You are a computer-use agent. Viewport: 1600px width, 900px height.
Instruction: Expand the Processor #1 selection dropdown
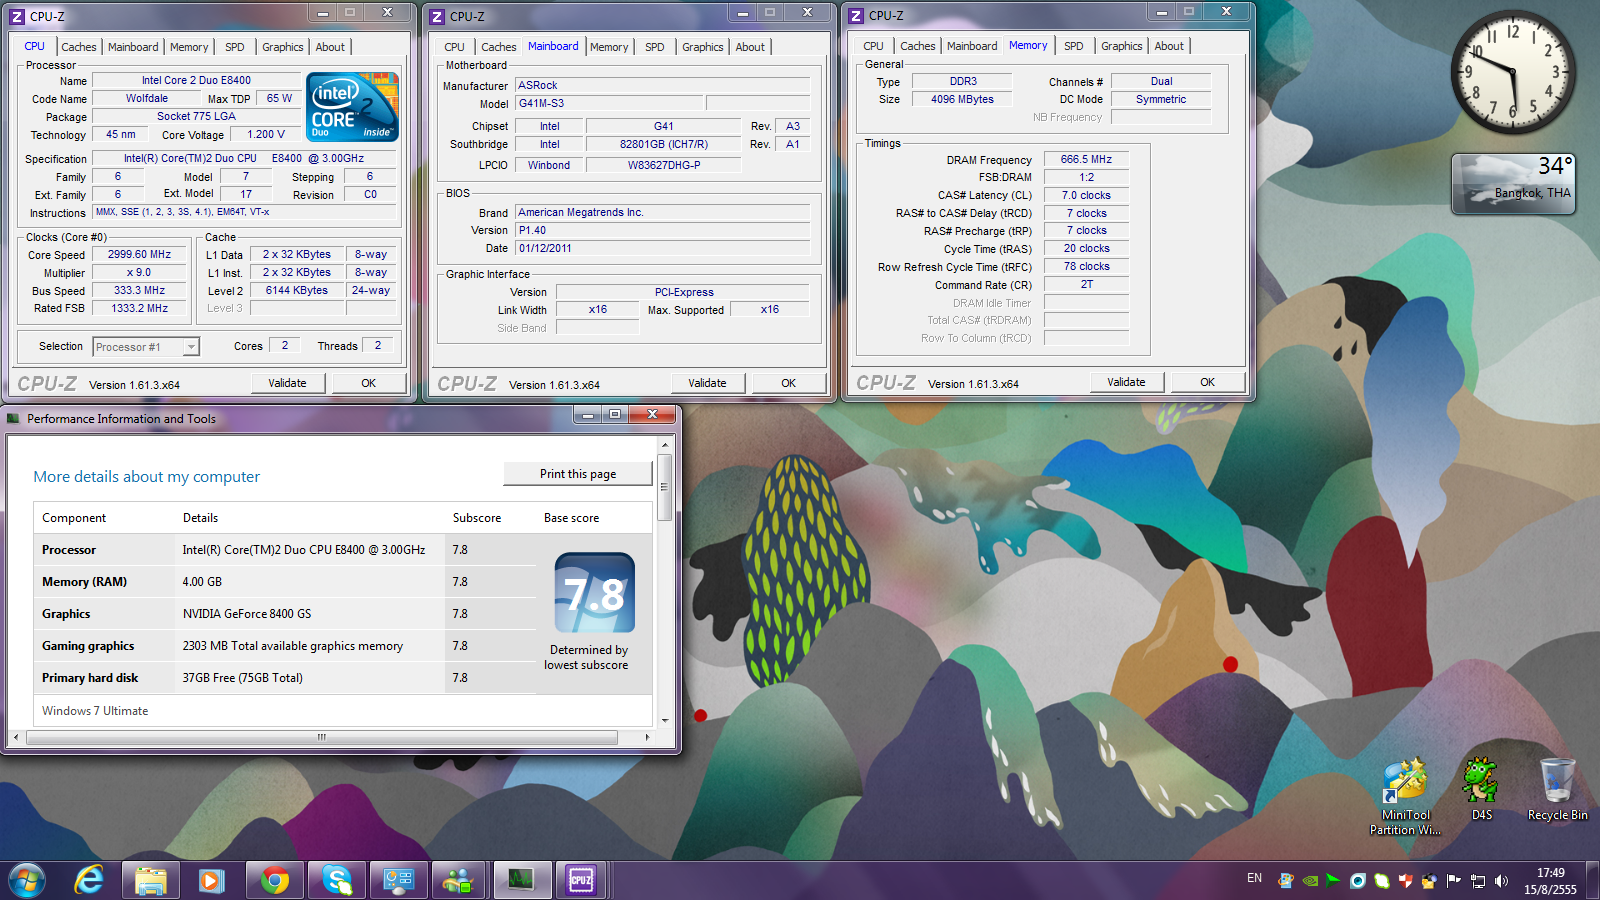tap(191, 347)
